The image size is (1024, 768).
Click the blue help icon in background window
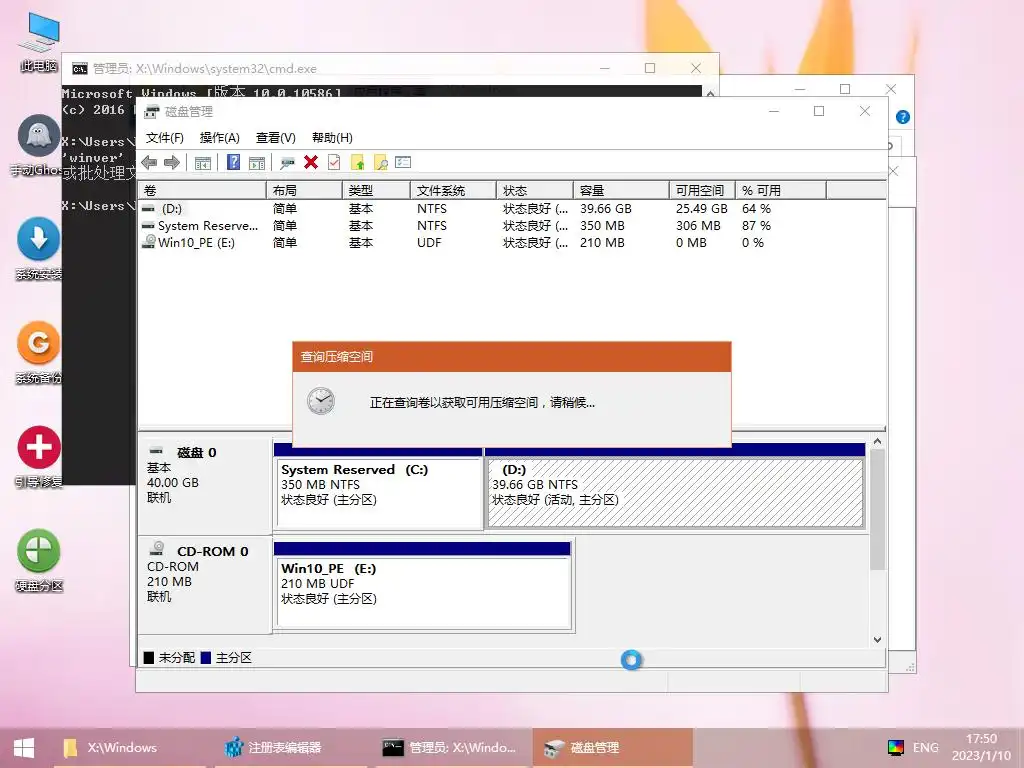click(x=903, y=117)
